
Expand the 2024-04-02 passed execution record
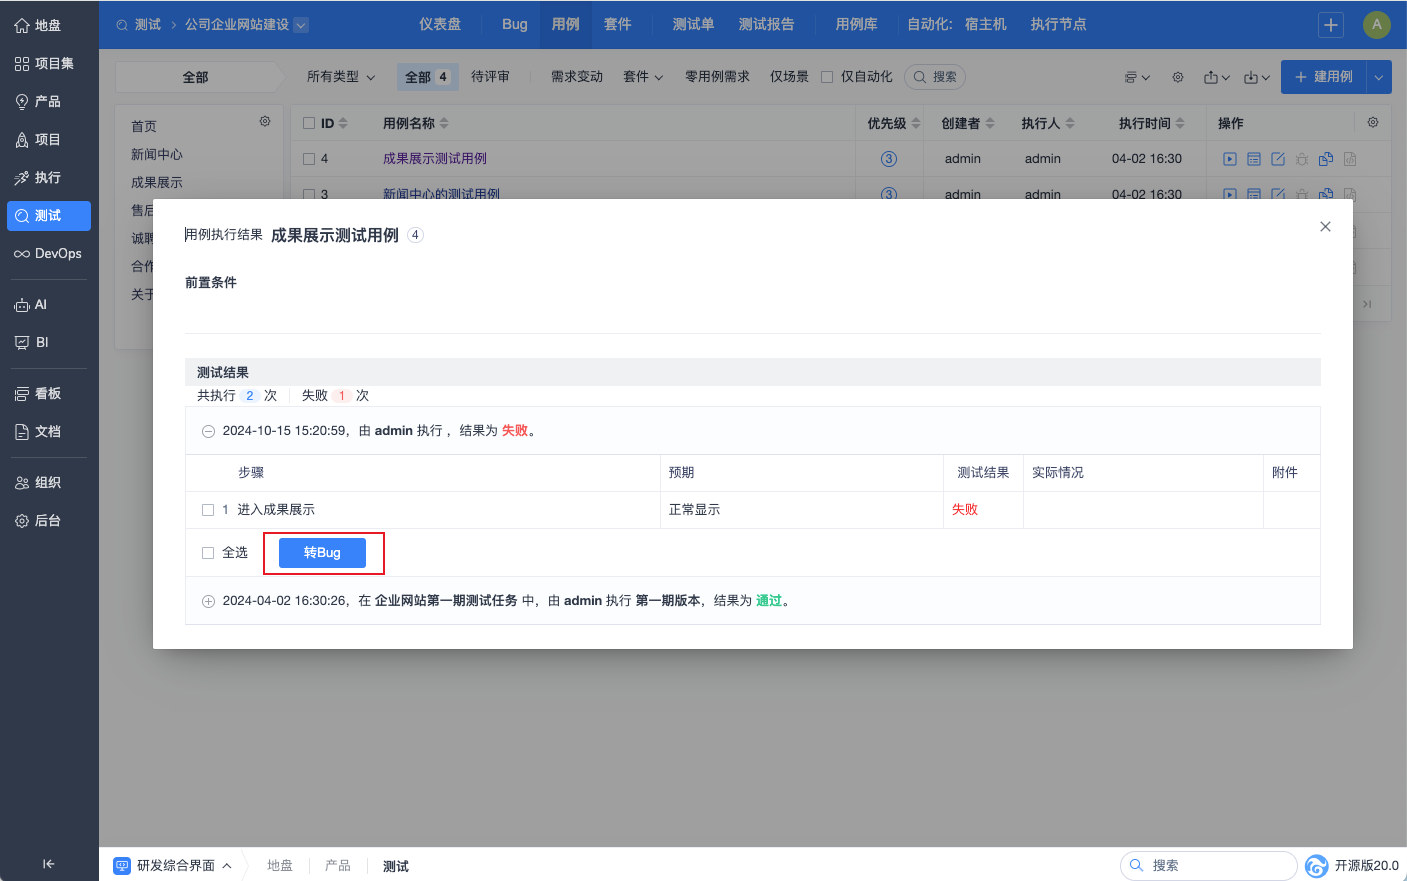pyautogui.click(x=208, y=602)
